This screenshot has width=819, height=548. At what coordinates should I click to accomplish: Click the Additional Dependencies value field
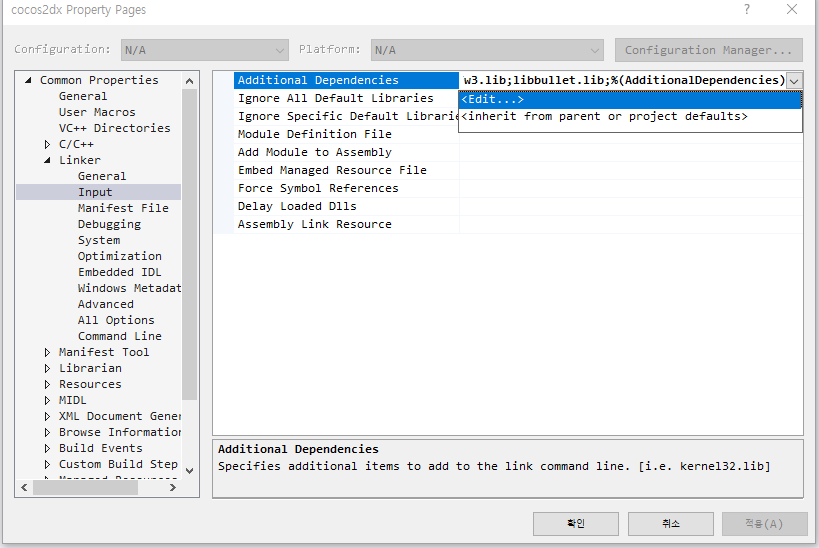[623, 80]
